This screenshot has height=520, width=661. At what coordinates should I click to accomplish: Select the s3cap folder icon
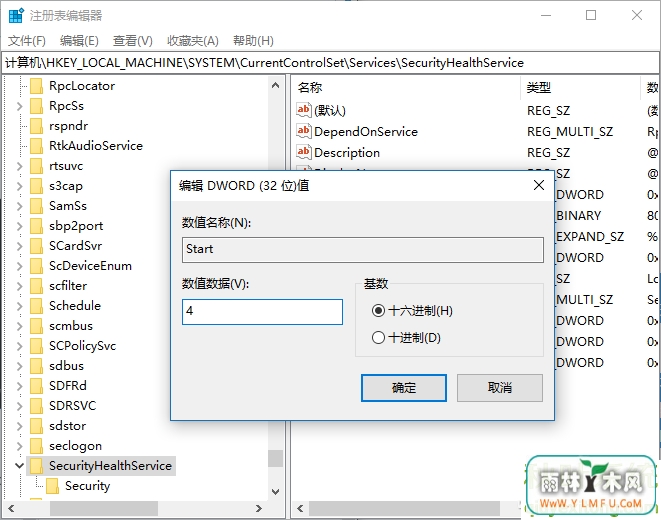click(37, 186)
